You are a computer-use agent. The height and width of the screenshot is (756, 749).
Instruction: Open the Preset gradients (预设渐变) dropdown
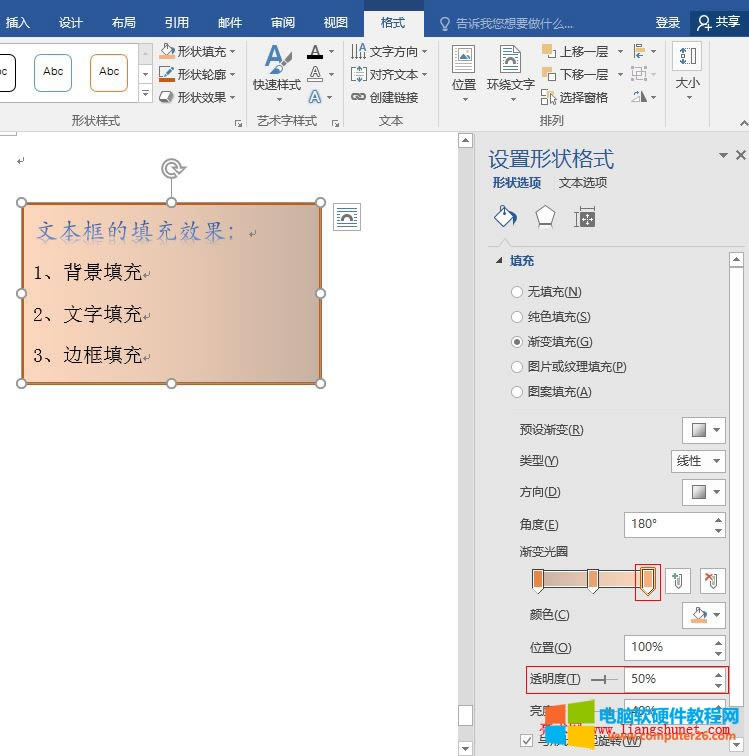pos(704,430)
